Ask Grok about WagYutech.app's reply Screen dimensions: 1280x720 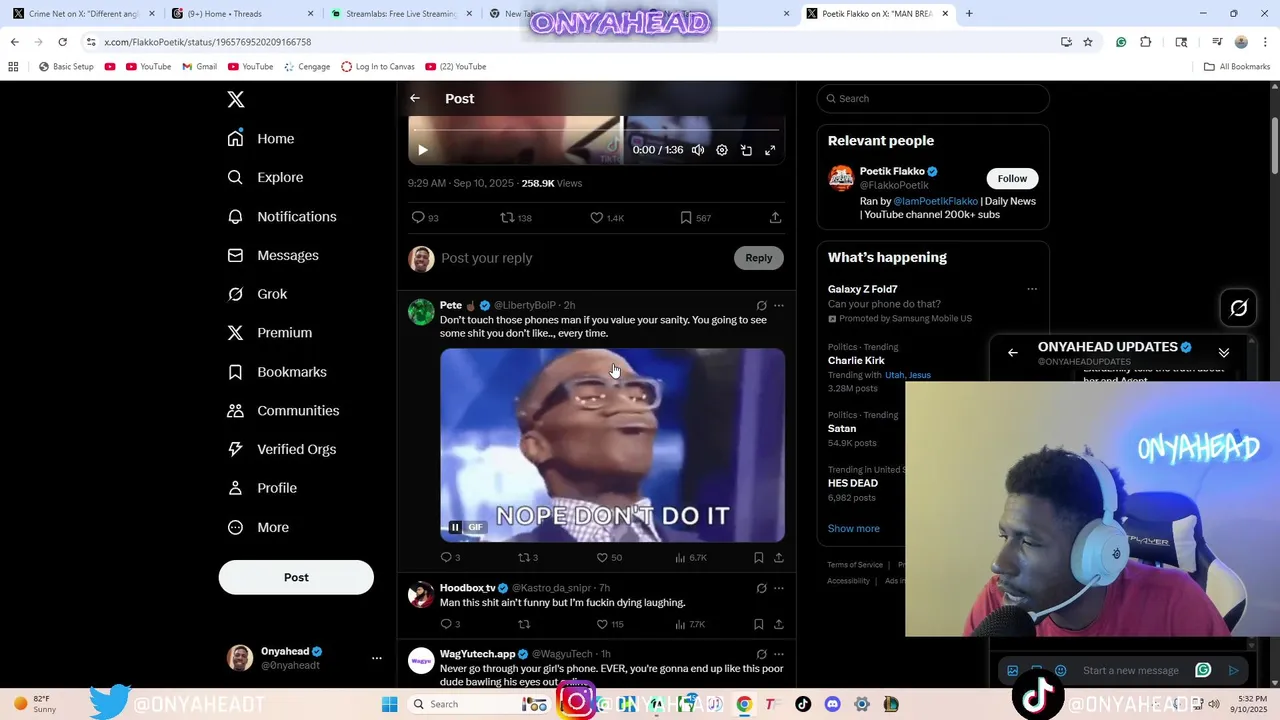tap(761, 654)
